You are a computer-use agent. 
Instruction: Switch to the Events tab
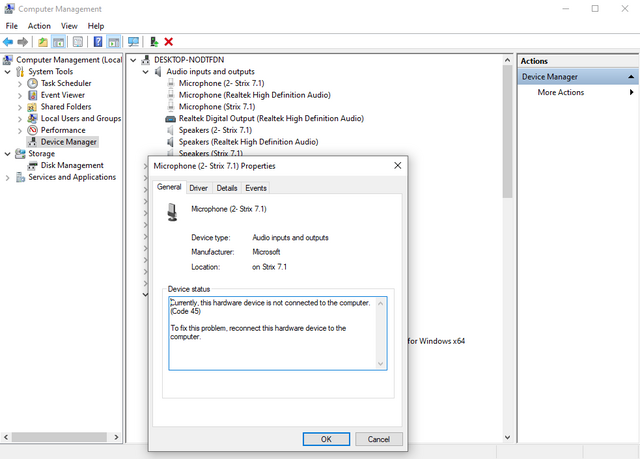(256, 188)
